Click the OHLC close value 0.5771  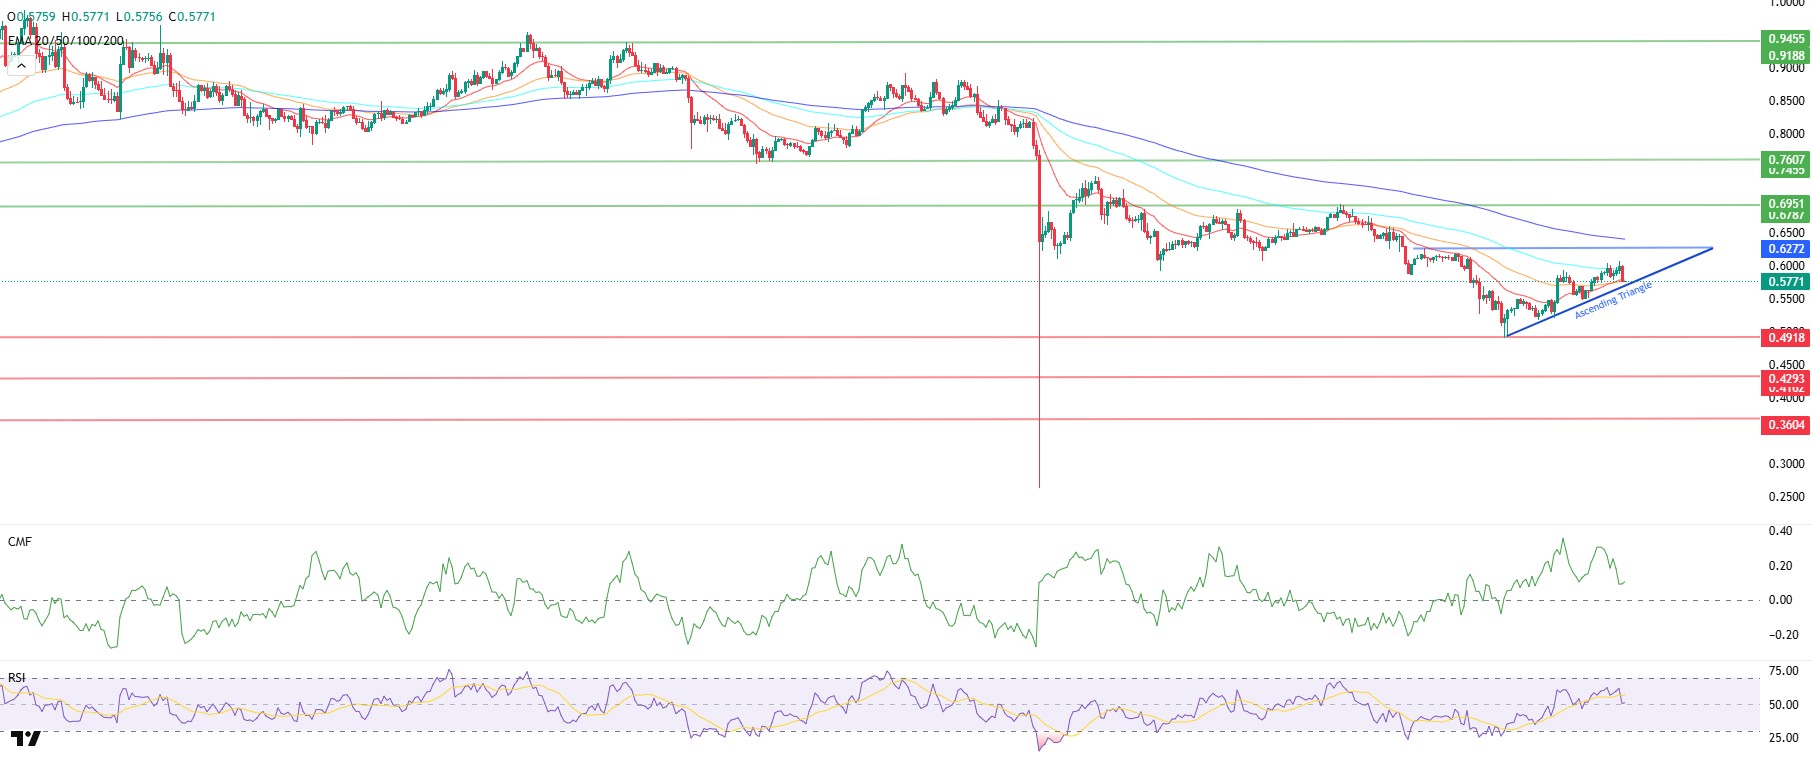coord(196,17)
